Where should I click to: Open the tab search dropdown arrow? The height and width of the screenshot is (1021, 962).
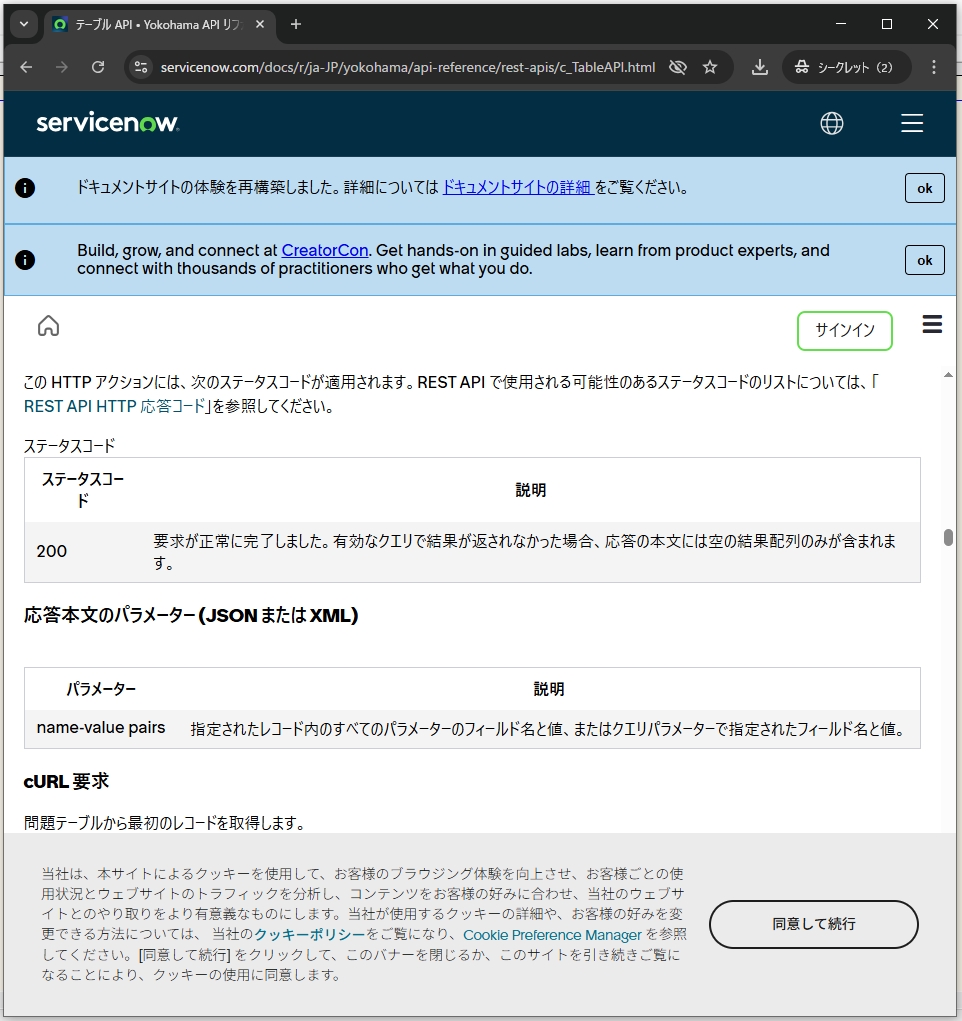click(24, 24)
